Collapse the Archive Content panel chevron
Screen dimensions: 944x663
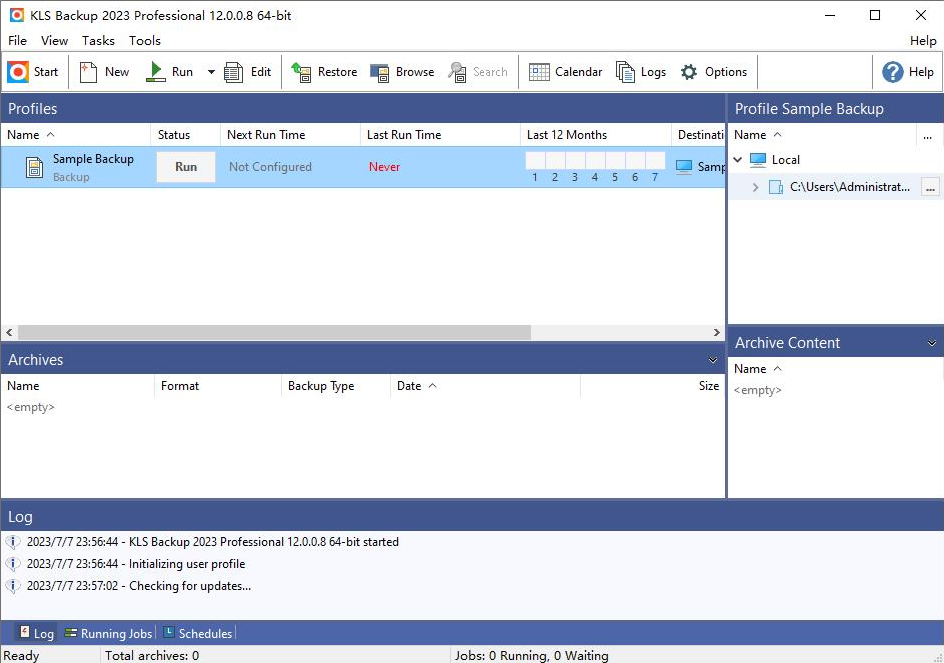(x=932, y=343)
